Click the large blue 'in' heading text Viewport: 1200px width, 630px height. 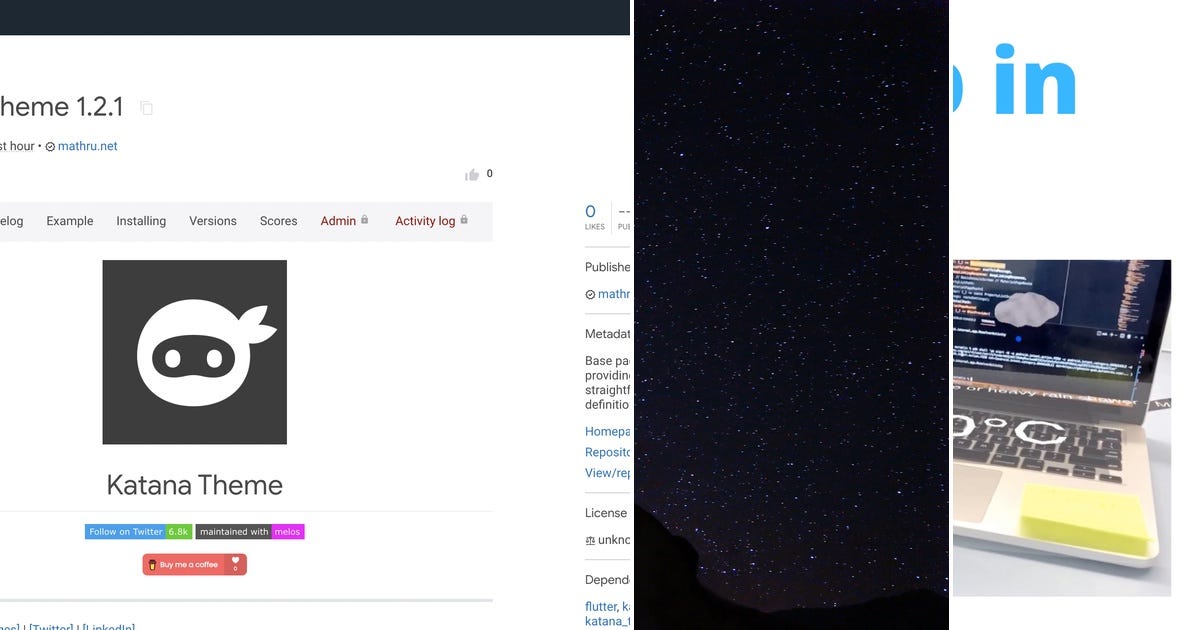point(1035,80)
